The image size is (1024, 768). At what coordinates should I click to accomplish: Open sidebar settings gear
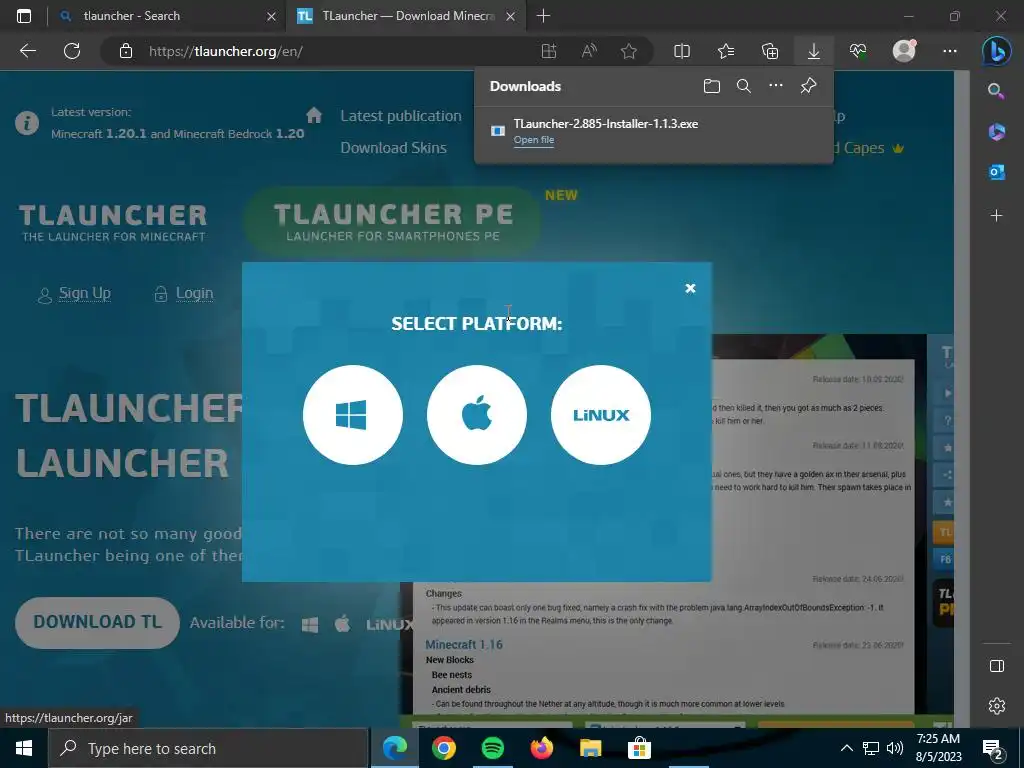coord(997,706)
